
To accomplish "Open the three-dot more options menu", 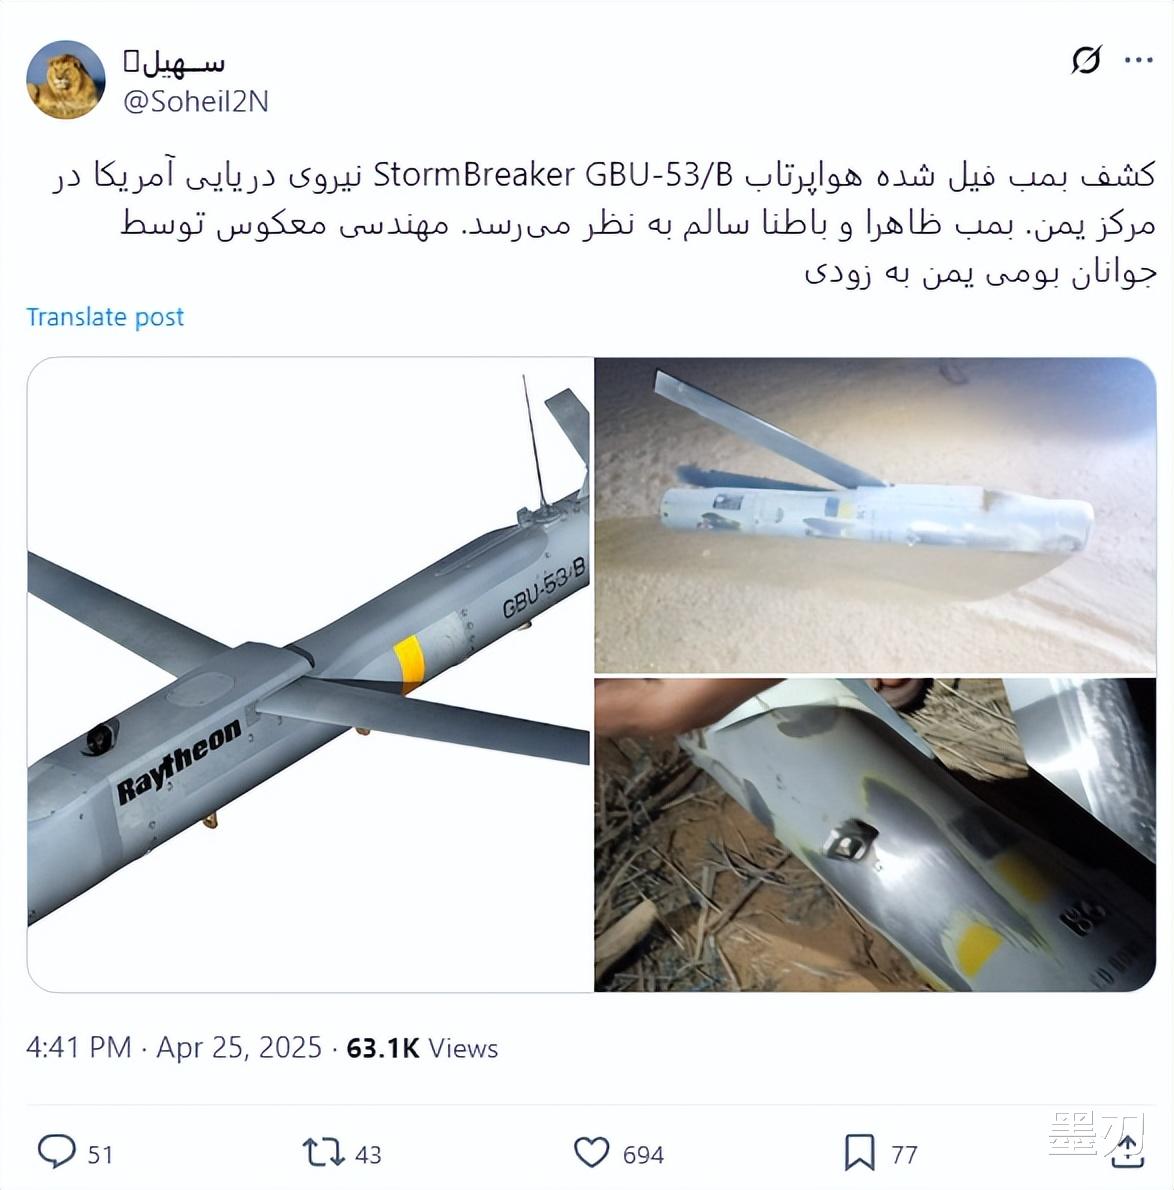I will coord(1138,60).
